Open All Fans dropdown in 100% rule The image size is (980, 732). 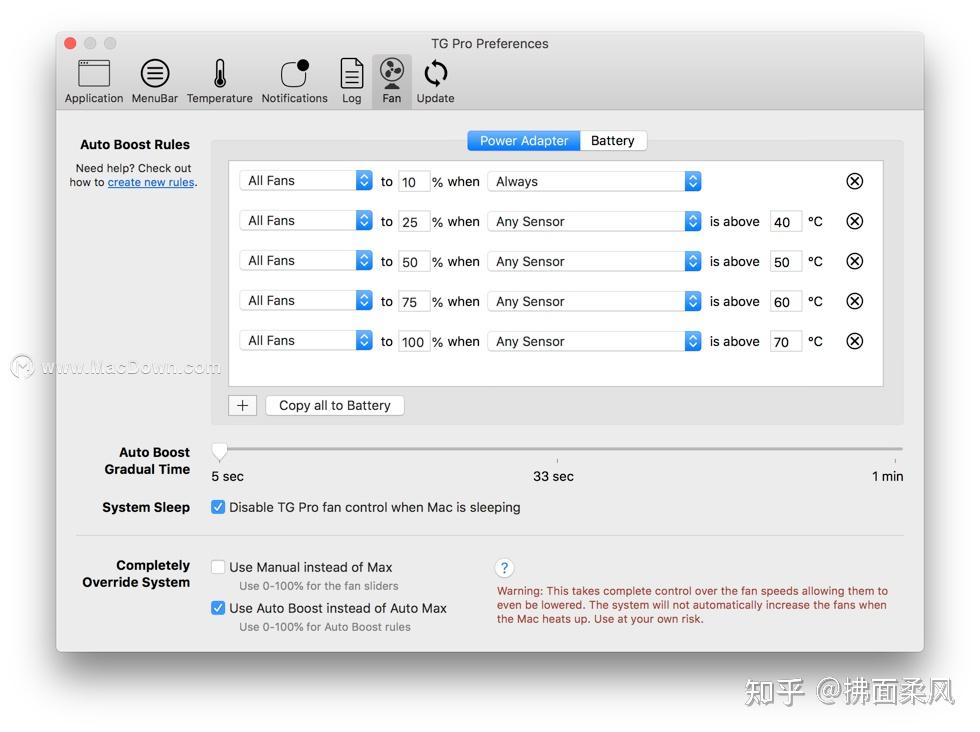[306, 341]
